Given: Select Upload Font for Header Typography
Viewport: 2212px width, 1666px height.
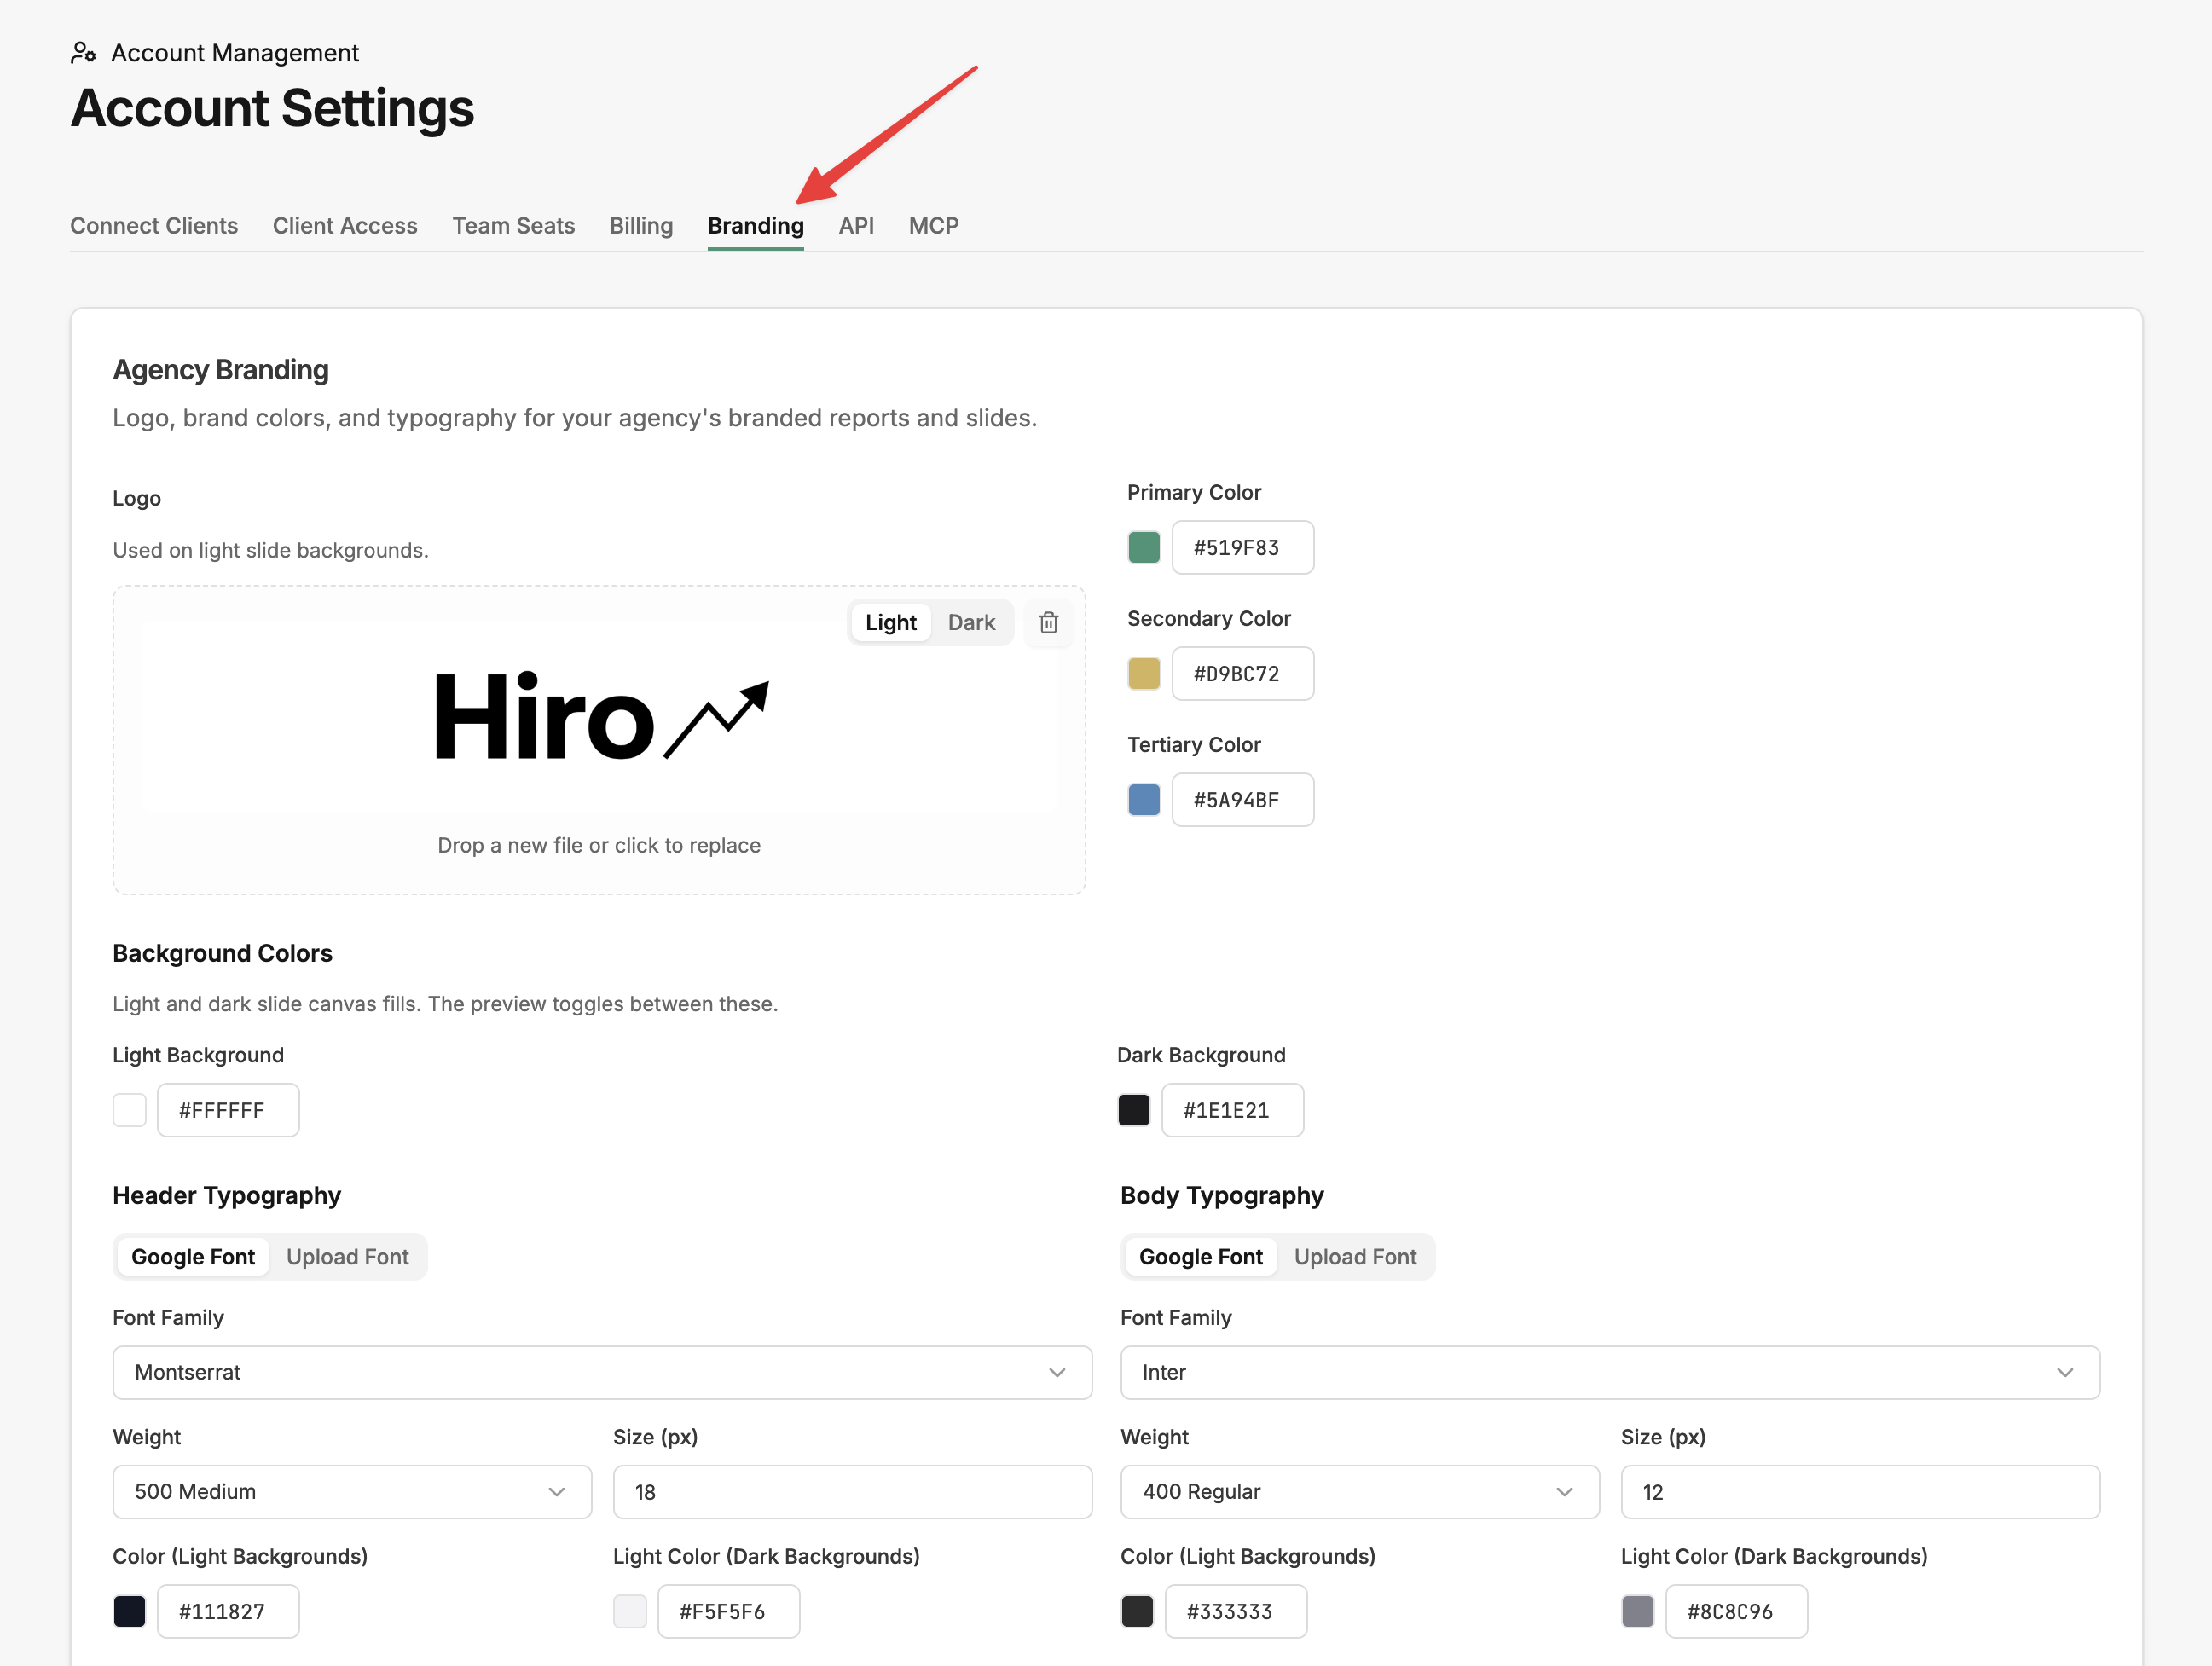Looking at the screenshot, I should 347,1256.
